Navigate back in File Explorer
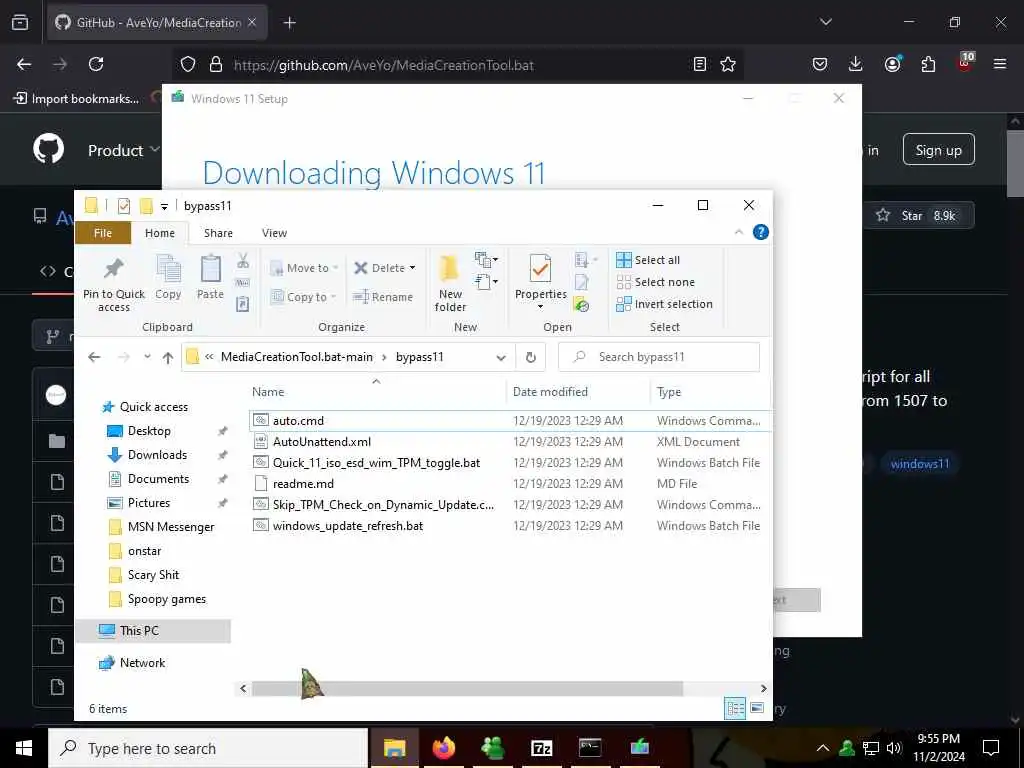 click(95, 357)
